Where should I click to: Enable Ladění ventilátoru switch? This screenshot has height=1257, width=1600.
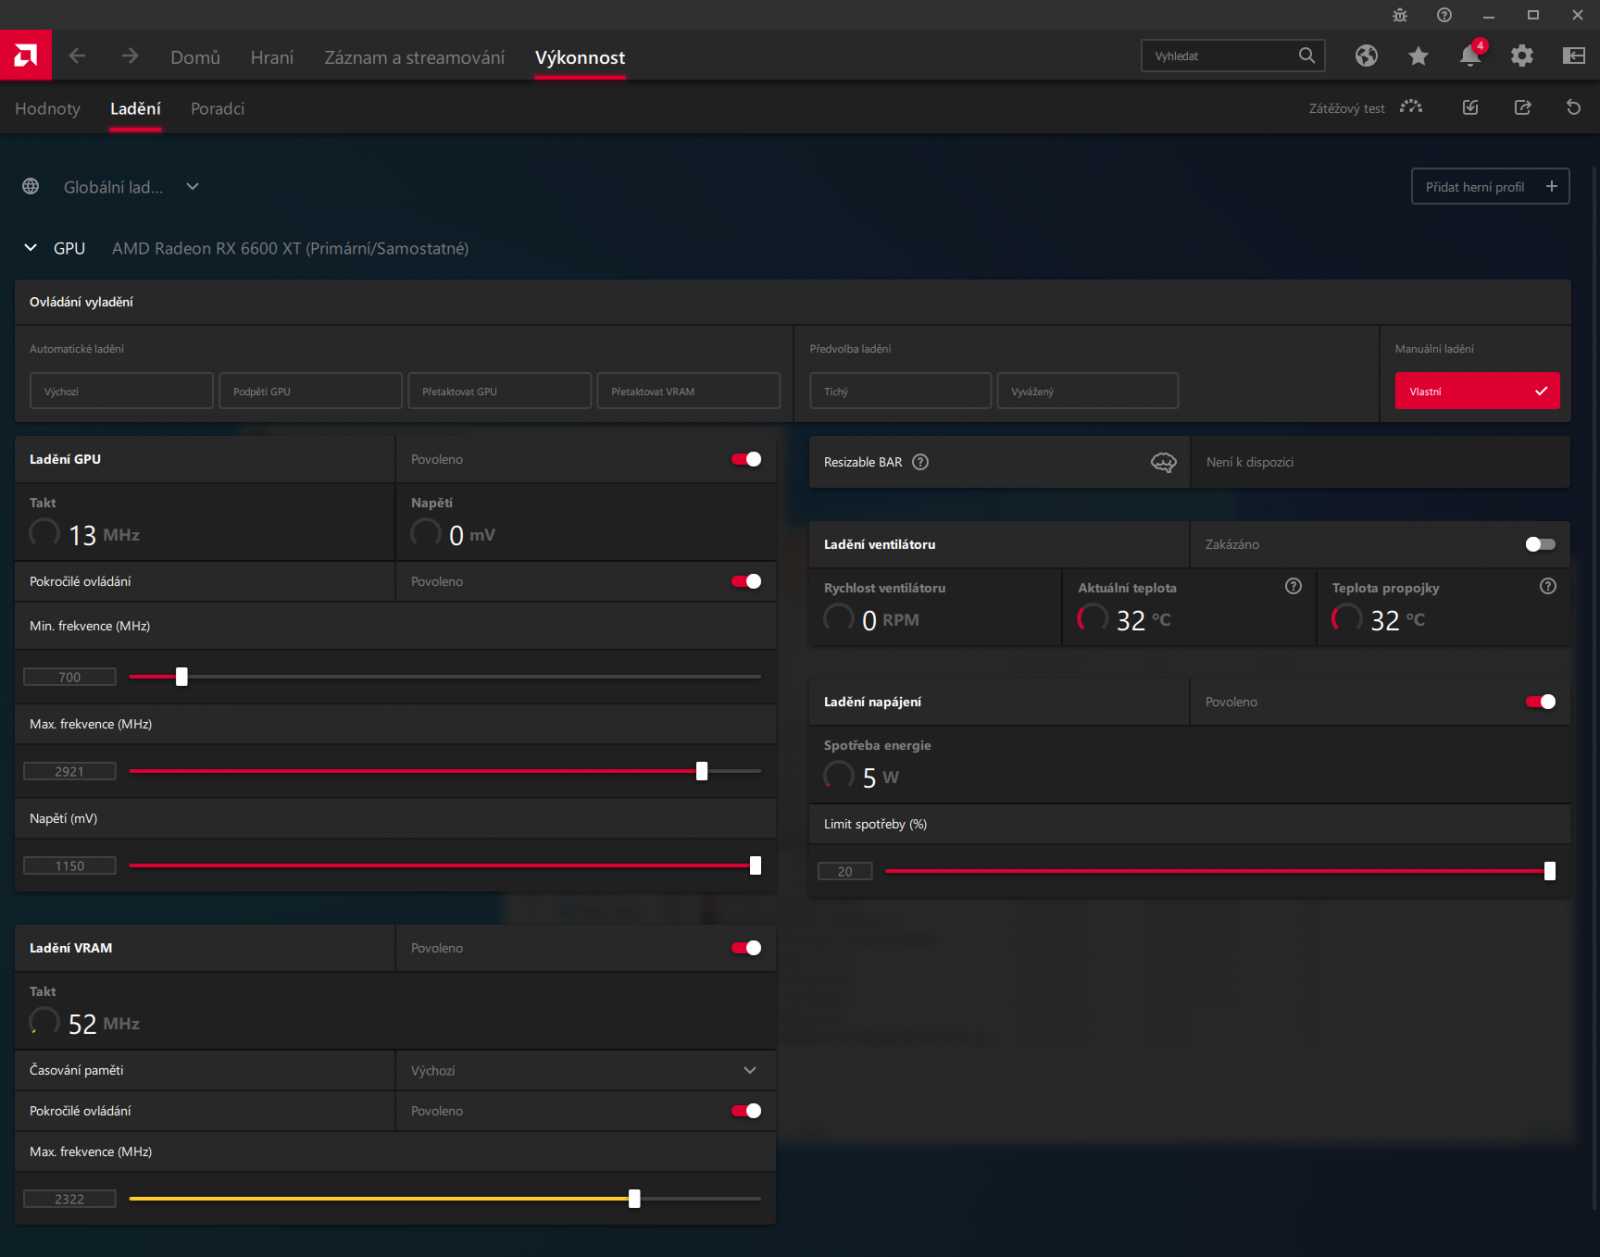1540,544
